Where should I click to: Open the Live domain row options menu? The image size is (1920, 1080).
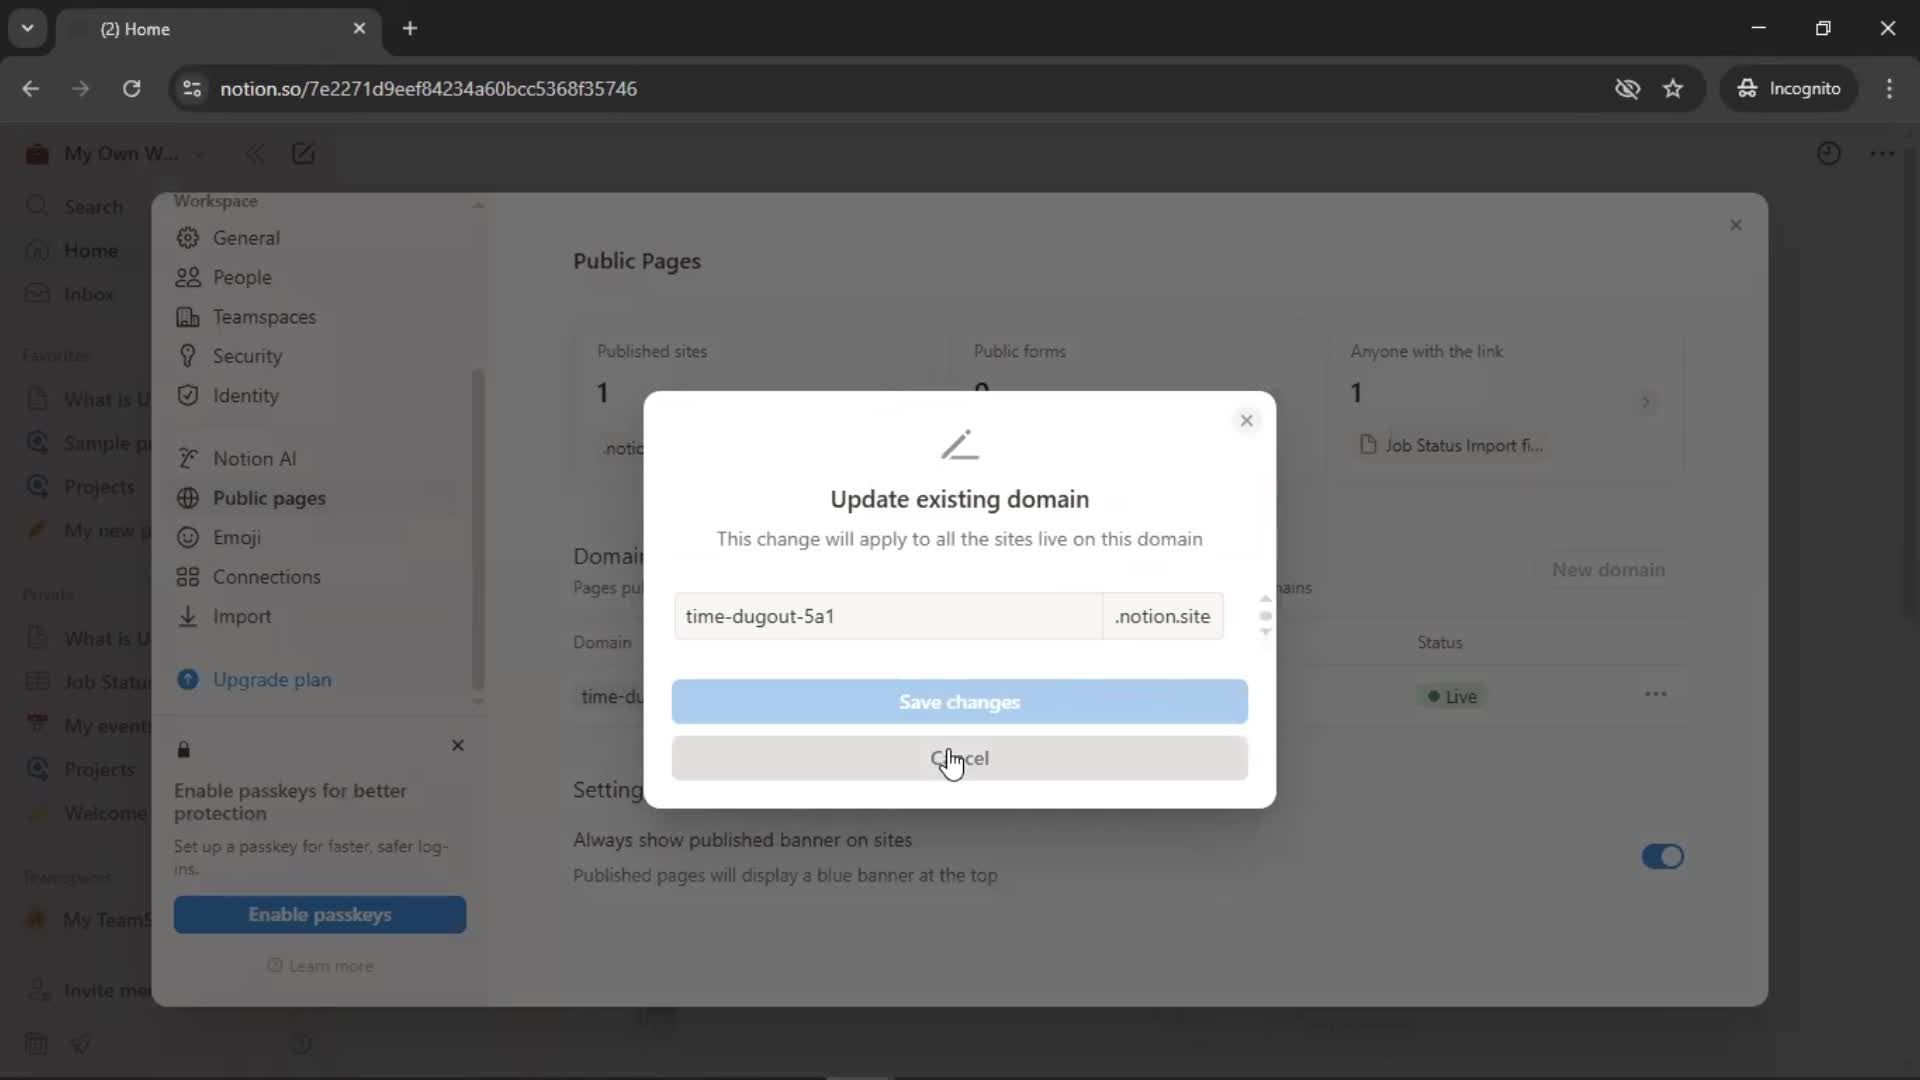coord(1655,694)
